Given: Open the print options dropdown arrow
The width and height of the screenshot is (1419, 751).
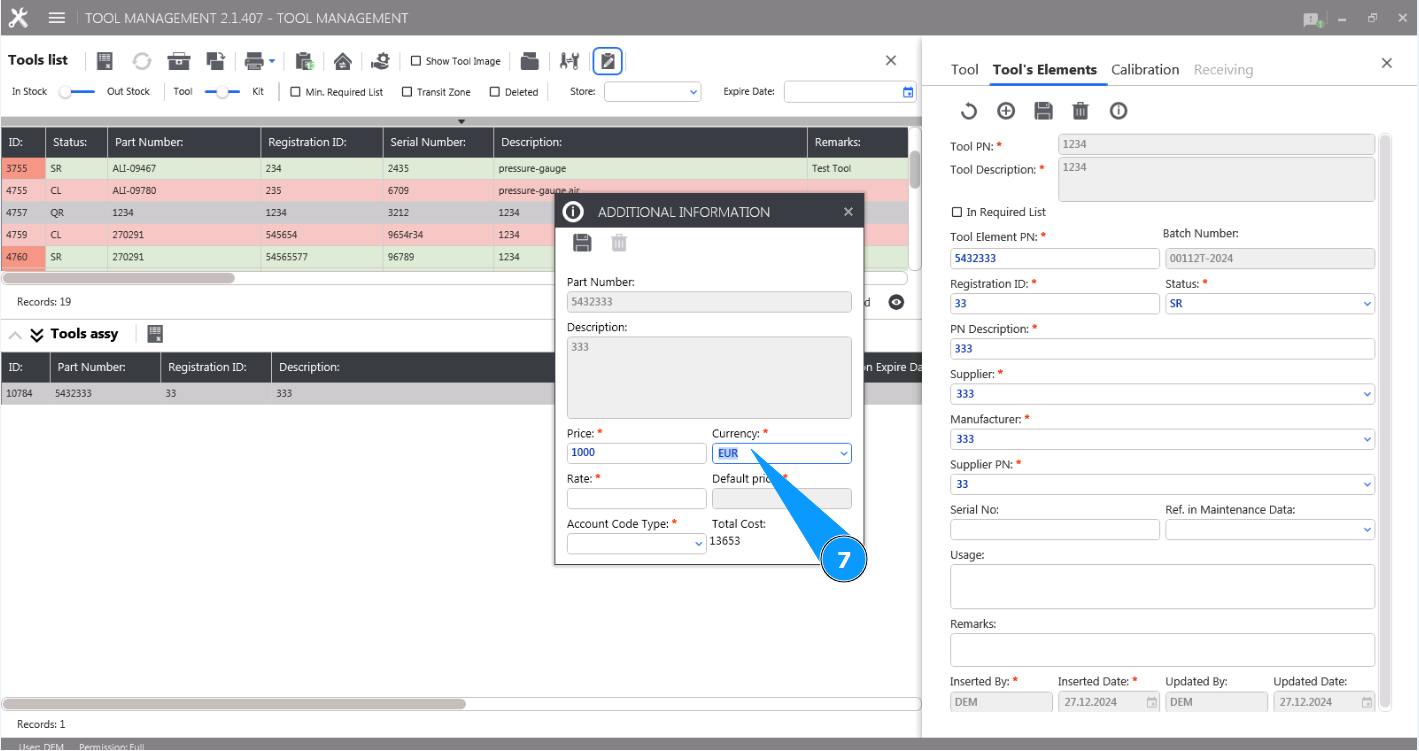Looking at the screenshot, I should point(272,61).
